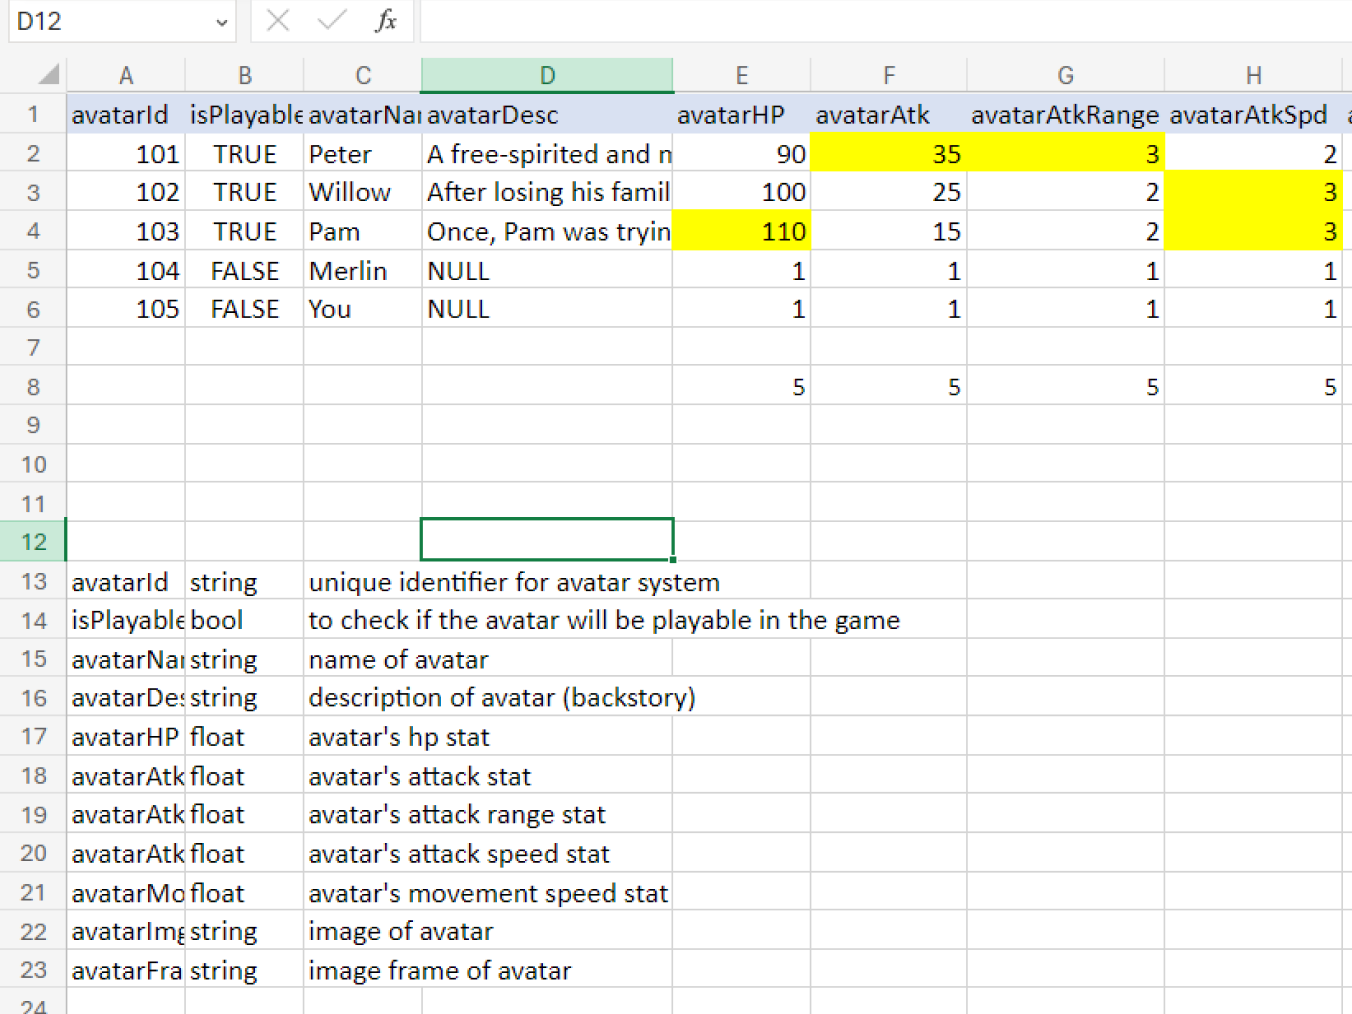The height and width of the screenshot is (1014, 1352).
Task: Click the Insert Function fx icon
Action: [386, 21]
